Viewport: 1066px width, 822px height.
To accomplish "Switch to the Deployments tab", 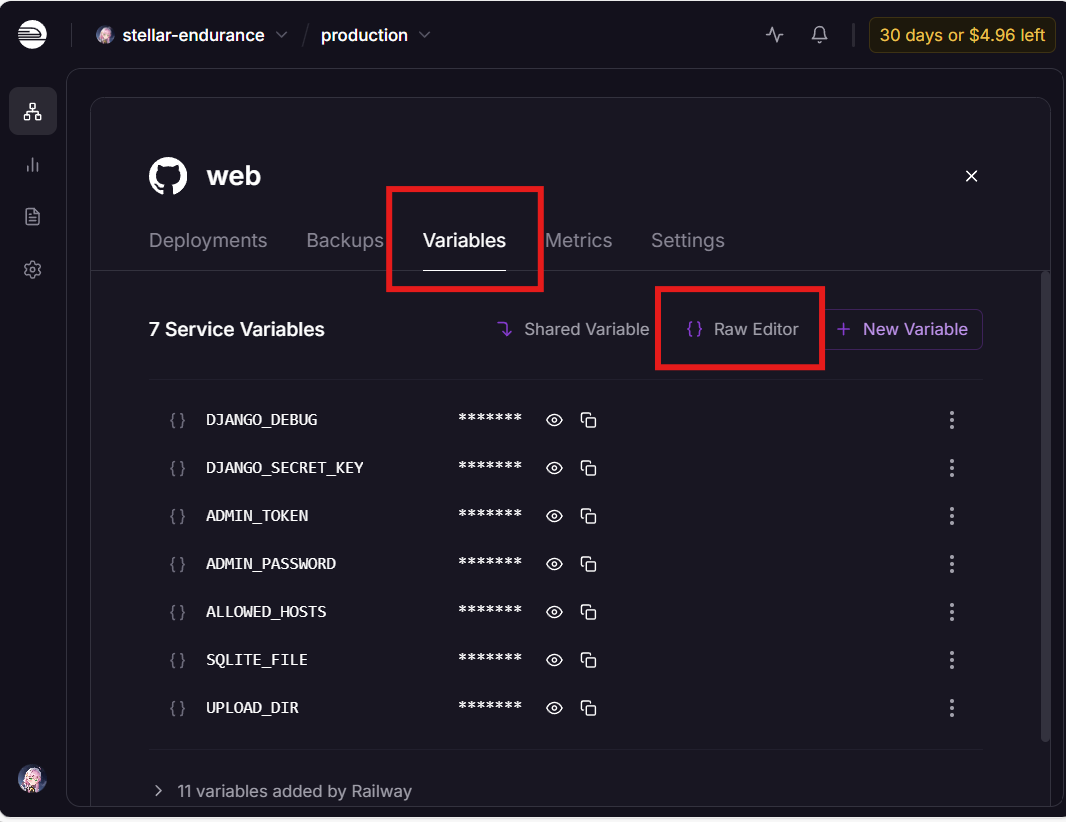I will coord(208,240).
